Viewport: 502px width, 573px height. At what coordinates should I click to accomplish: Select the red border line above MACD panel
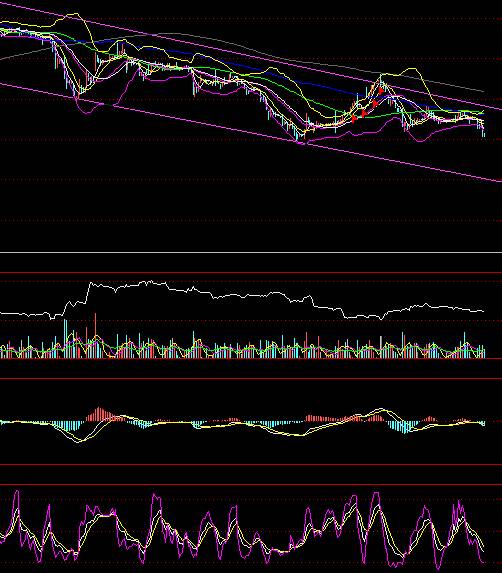pyautogui.click(x=251, y=379)
